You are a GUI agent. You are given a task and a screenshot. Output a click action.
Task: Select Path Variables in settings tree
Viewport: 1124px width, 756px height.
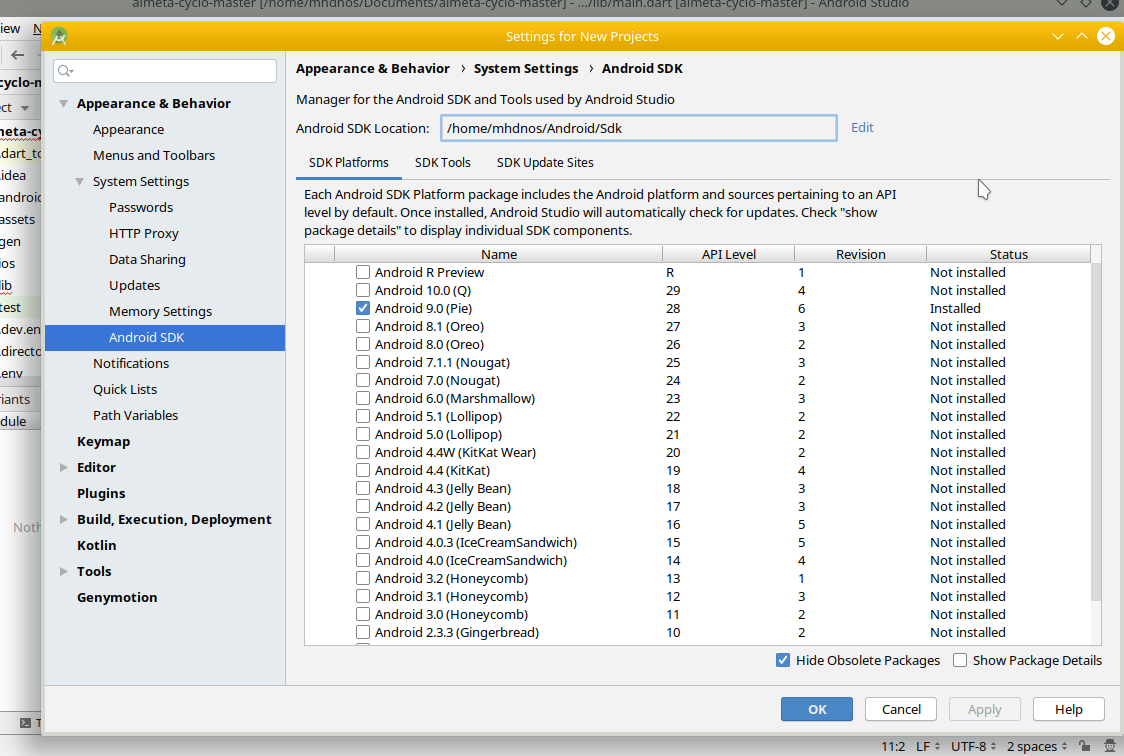coord(135,416)
